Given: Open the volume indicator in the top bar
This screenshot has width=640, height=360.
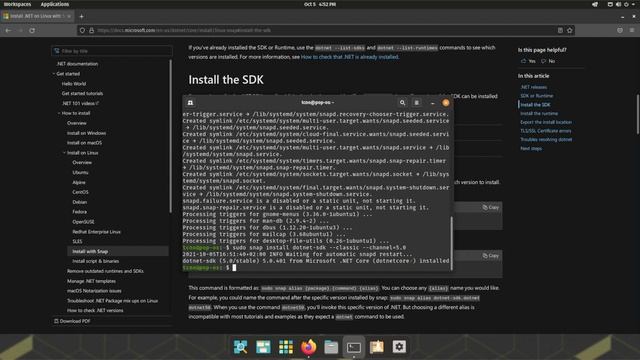Looking at the screenshot, I should 618,4.
